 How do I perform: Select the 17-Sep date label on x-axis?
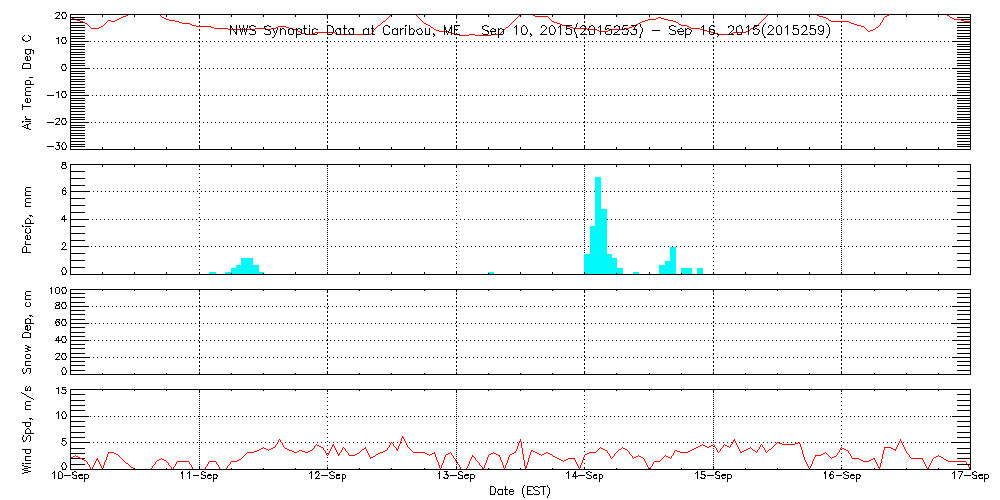[968, 477]
